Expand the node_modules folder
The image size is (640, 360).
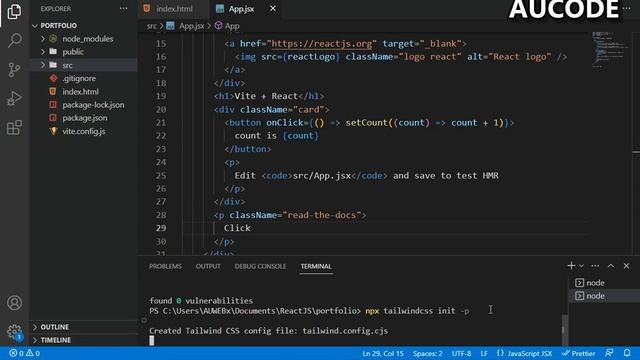click(x=83, y=39)
